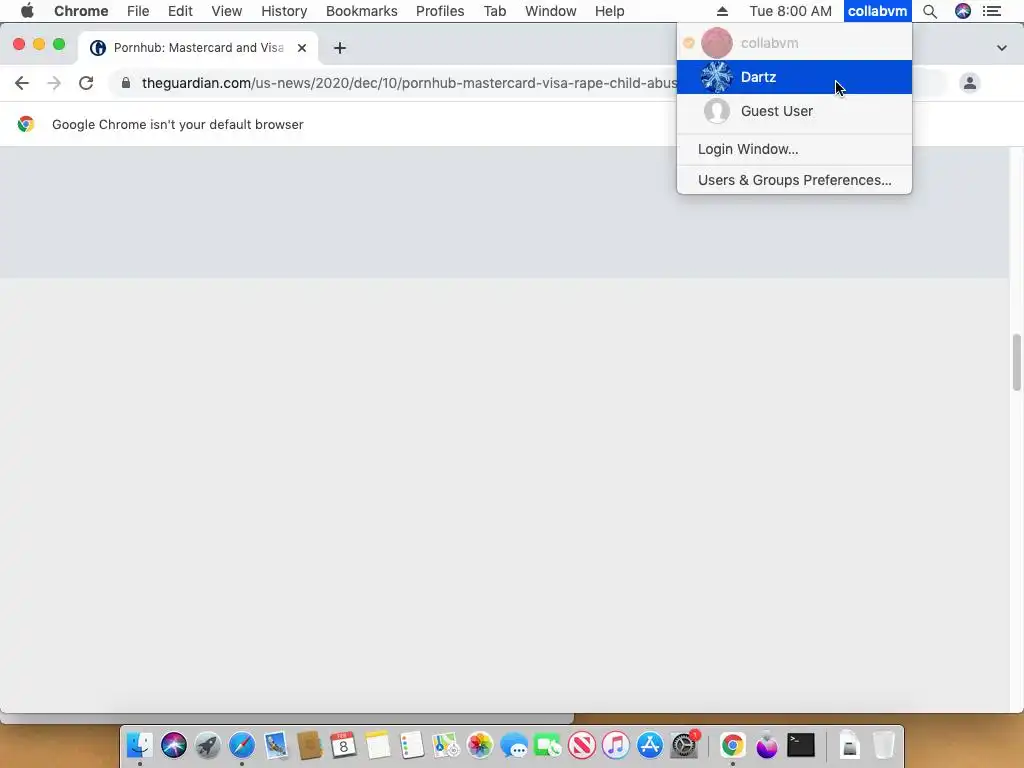Click the eject icon in menu bar
The image size is (1024, 768).
pyautogui.click(x=722, y=11)
